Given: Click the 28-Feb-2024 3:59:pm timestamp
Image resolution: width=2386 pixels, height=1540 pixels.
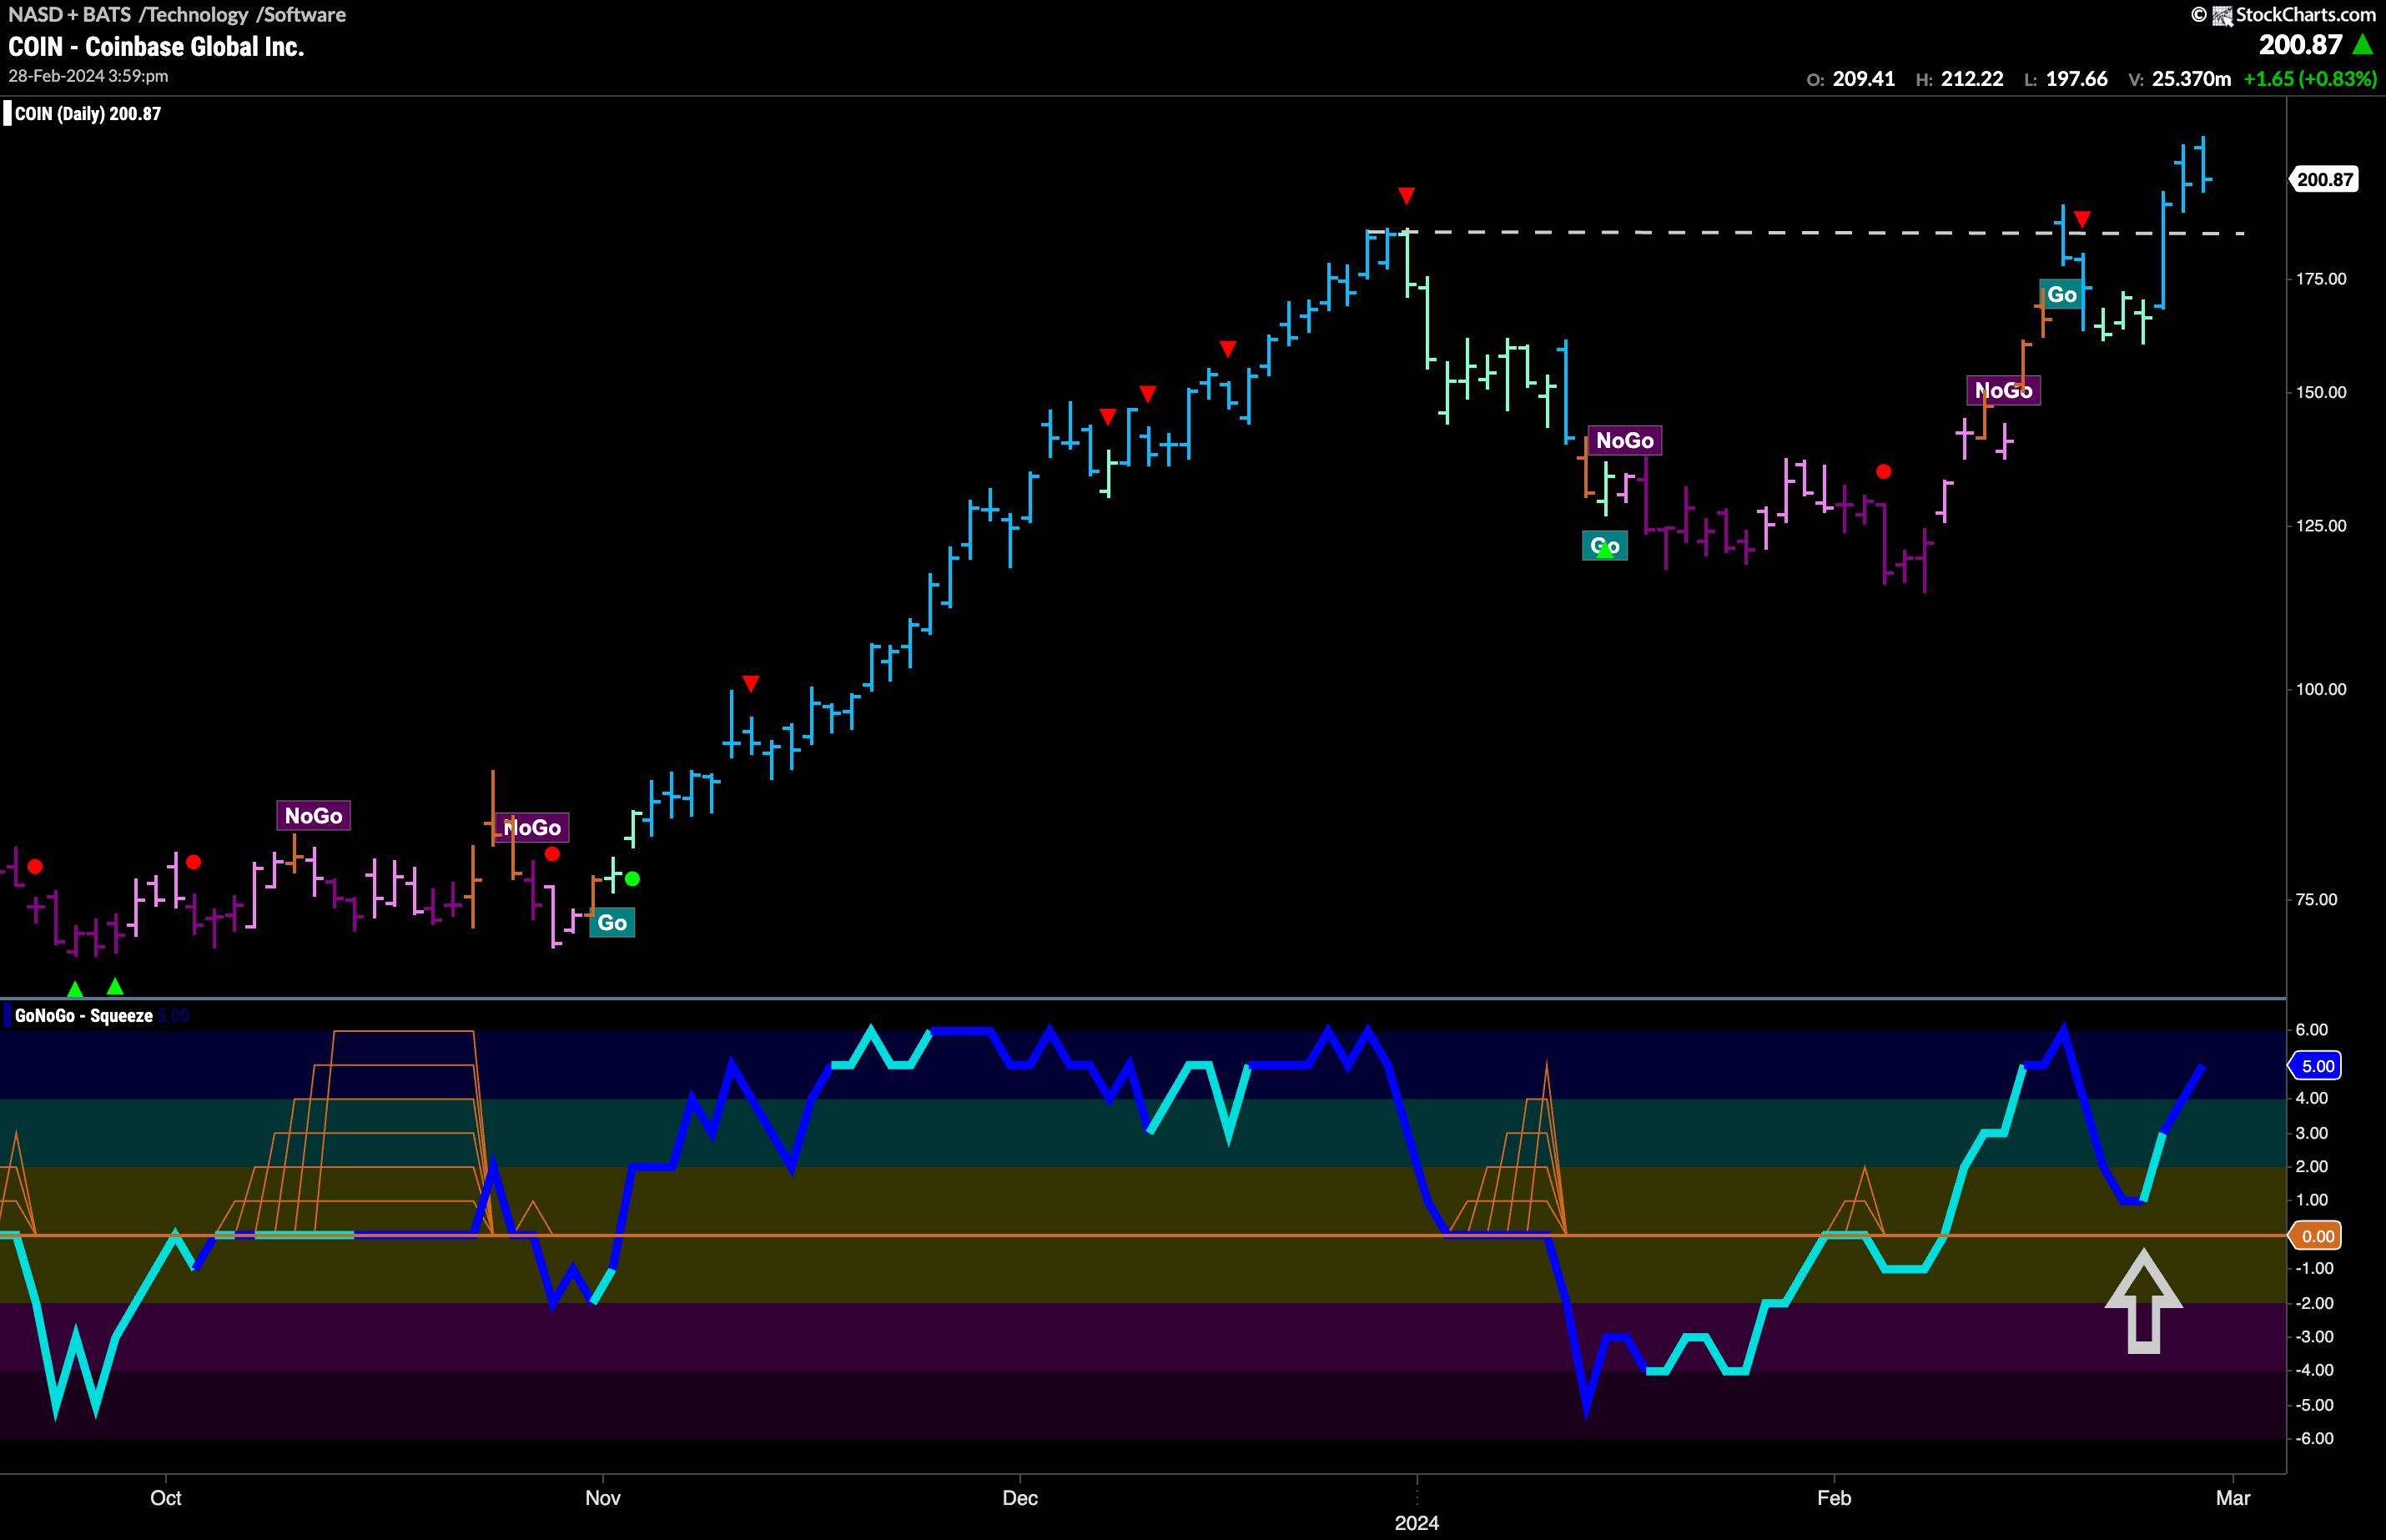Looking at the screenshot, I should coord(88,76).
